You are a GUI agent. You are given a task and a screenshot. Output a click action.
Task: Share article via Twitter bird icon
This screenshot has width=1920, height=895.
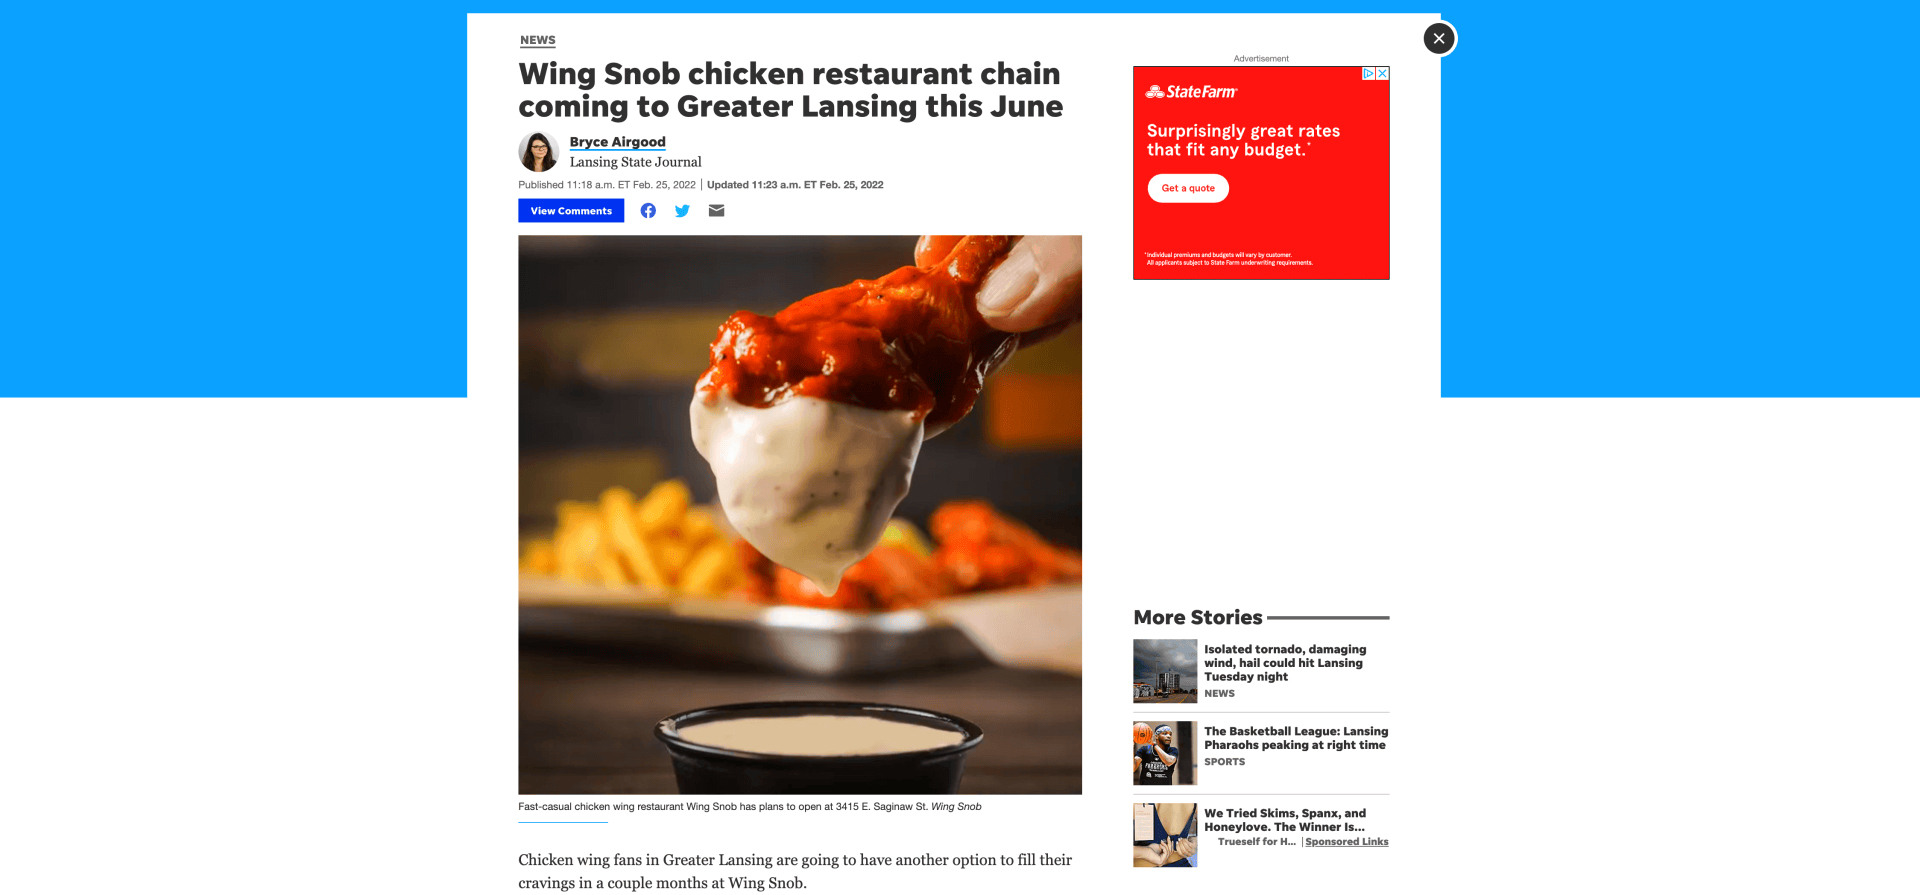click(682, 211)
